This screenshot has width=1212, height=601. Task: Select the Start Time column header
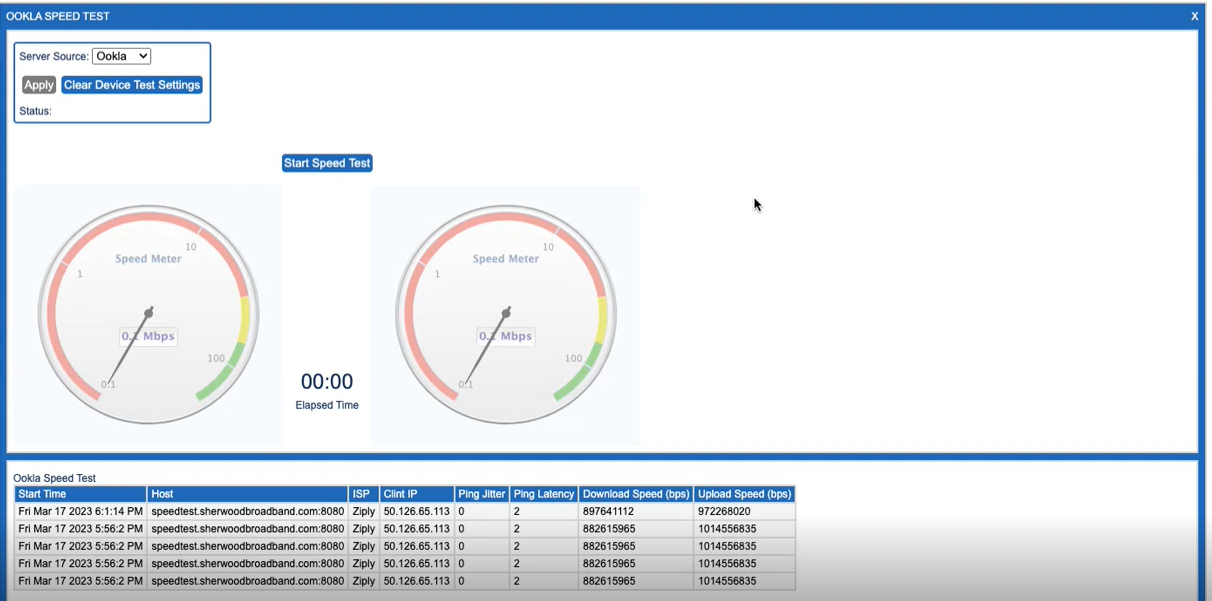81,494
